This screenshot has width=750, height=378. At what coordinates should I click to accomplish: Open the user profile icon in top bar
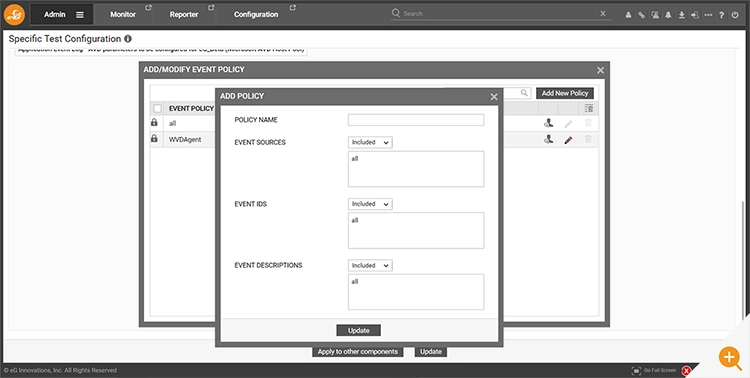628,15
